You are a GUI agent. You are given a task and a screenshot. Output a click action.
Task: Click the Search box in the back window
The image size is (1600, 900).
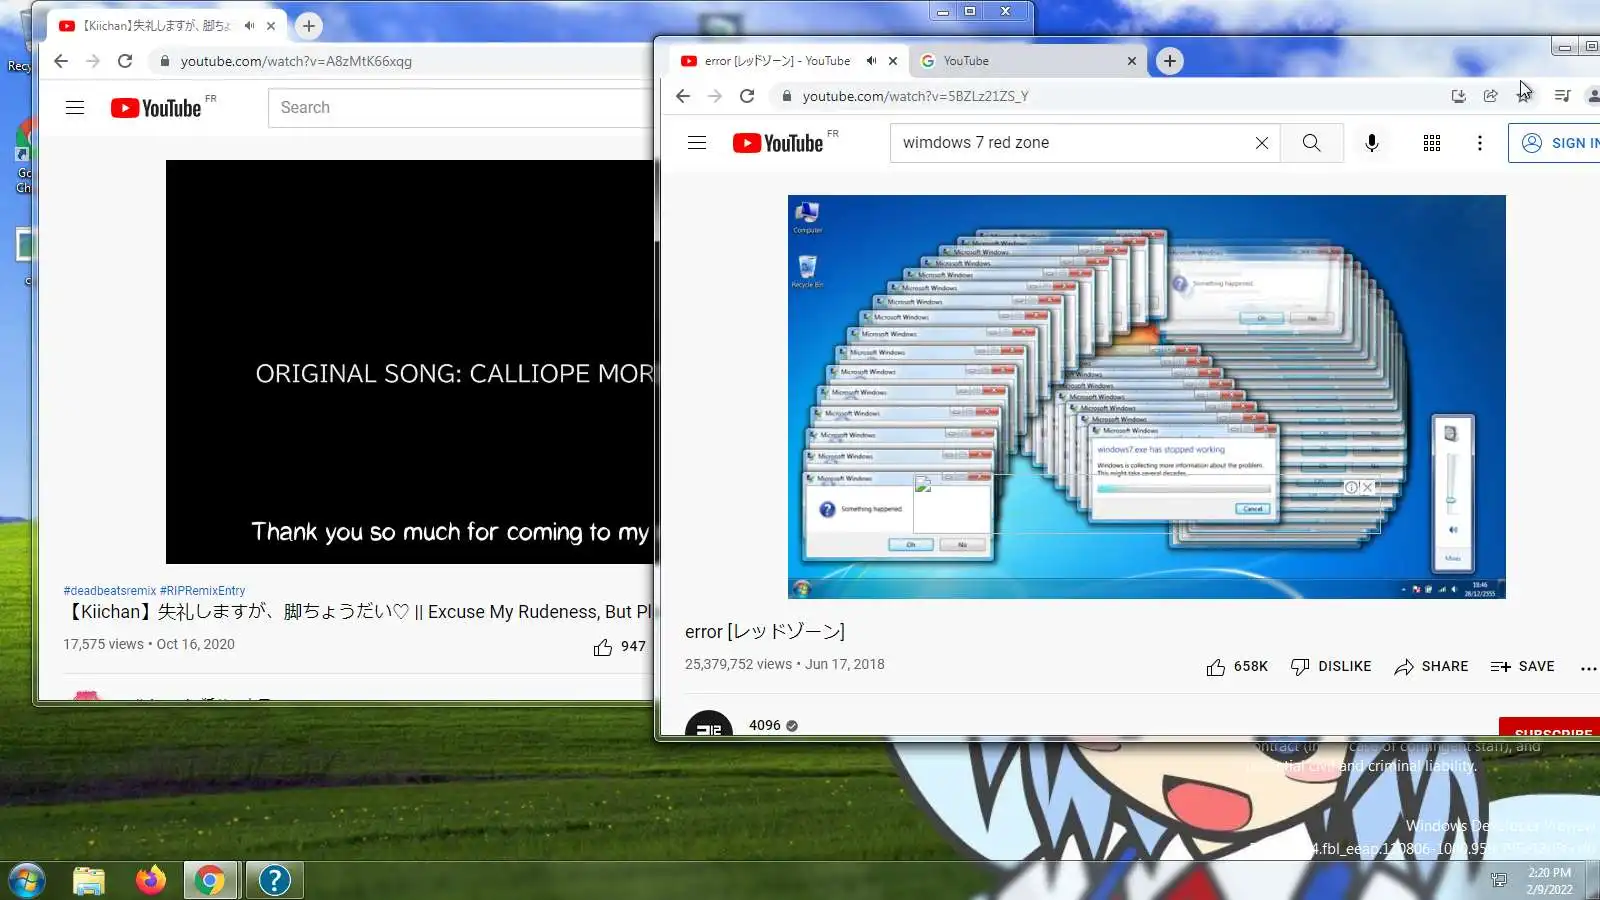(460, 108)
